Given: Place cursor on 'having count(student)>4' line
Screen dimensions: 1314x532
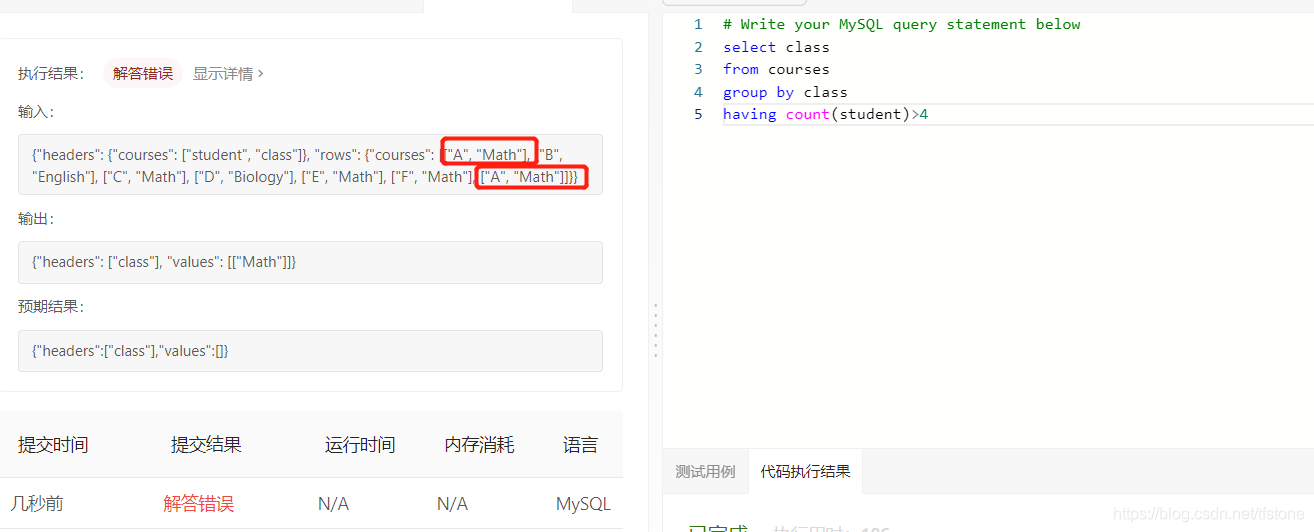Looking at the screenshot, I should tap(825, 114).
